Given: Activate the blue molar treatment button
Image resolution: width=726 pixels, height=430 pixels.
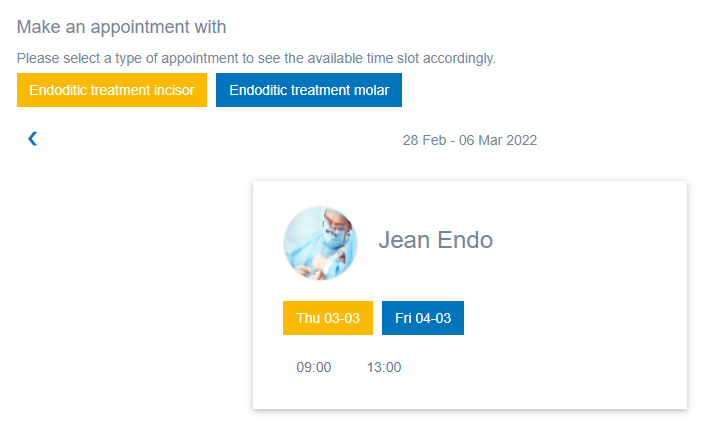Looking at the screenshot, I should [309, 90].
